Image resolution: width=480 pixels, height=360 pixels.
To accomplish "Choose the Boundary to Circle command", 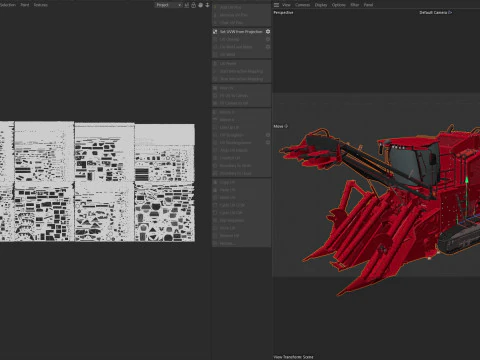I will (x=242, y=166).
